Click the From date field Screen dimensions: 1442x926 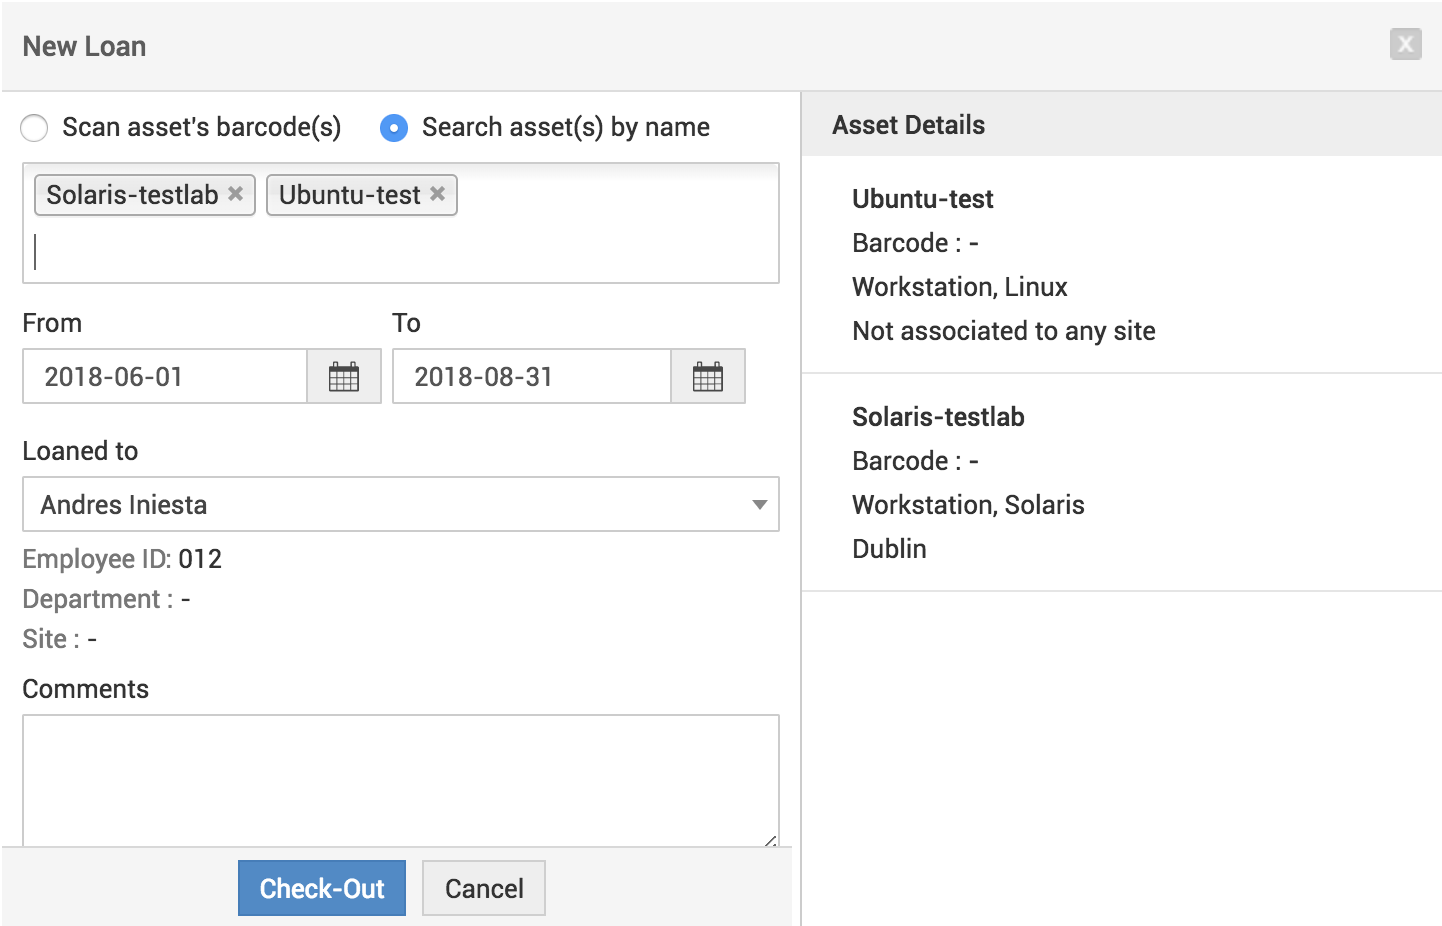[165, 377]
